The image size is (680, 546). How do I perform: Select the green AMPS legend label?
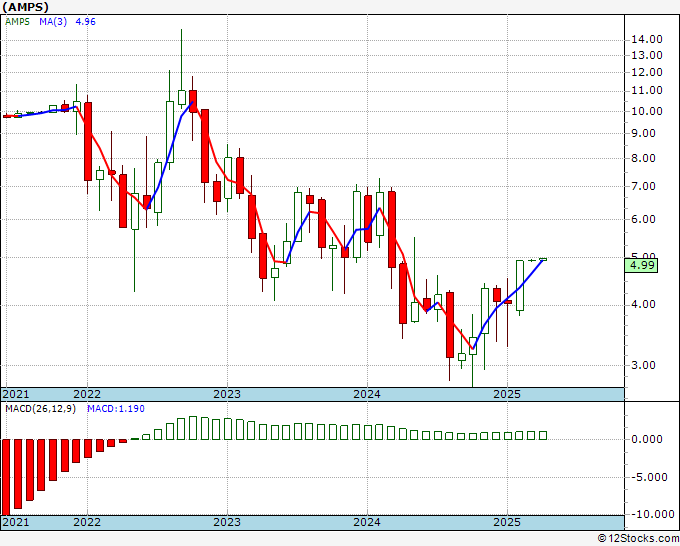tap(17, 22)
